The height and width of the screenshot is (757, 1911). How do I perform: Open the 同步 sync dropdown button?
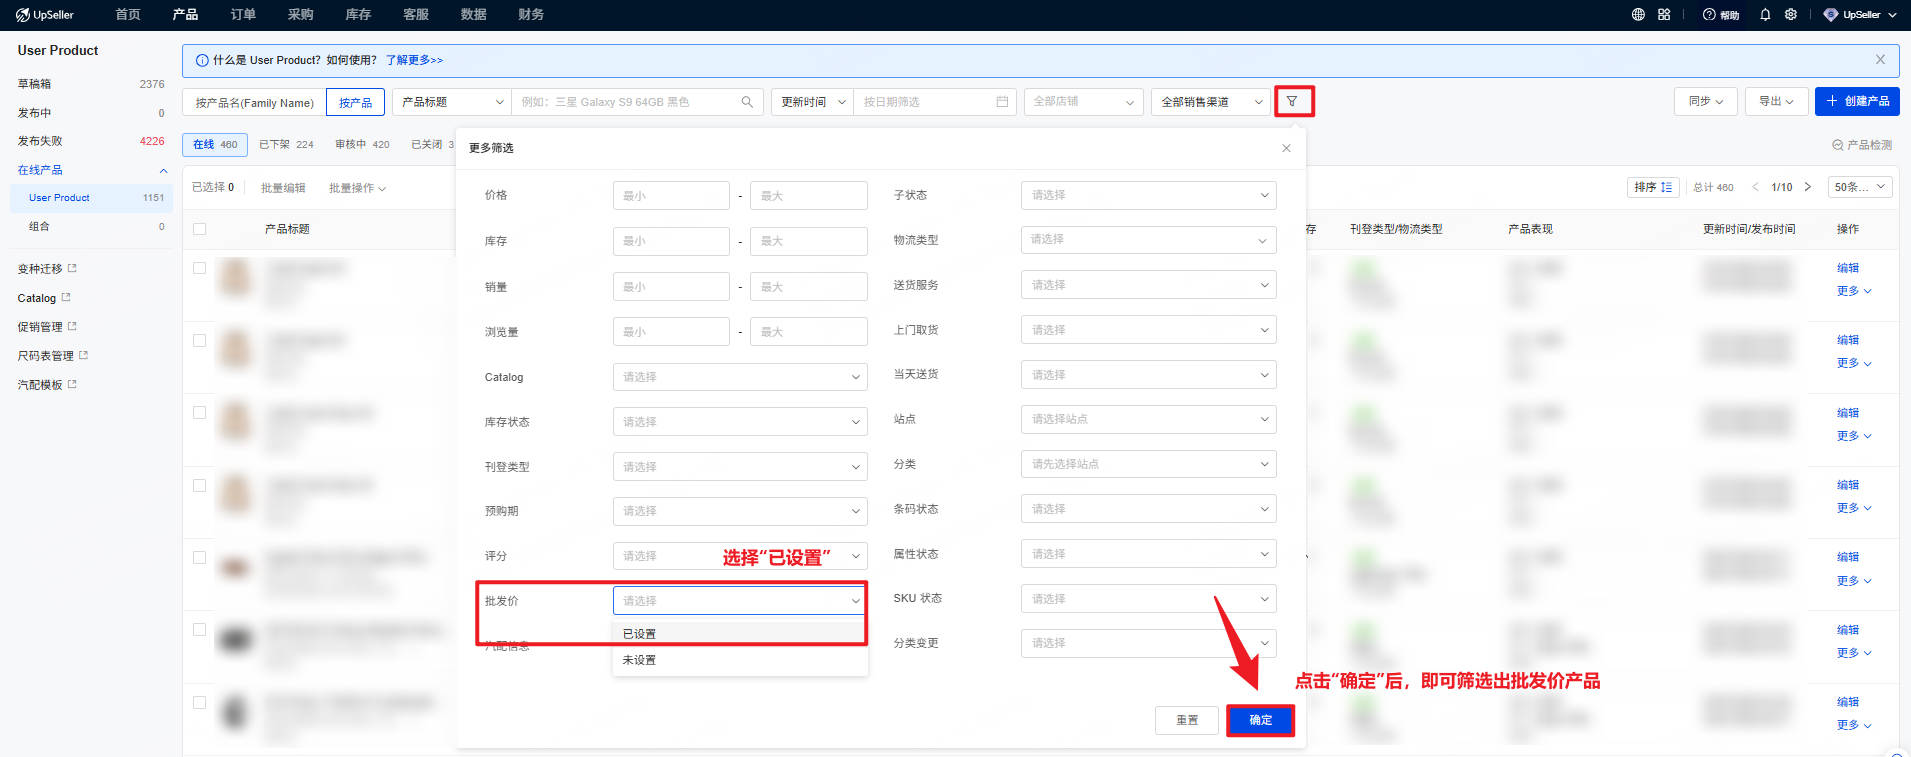[x=1706, y=101]
